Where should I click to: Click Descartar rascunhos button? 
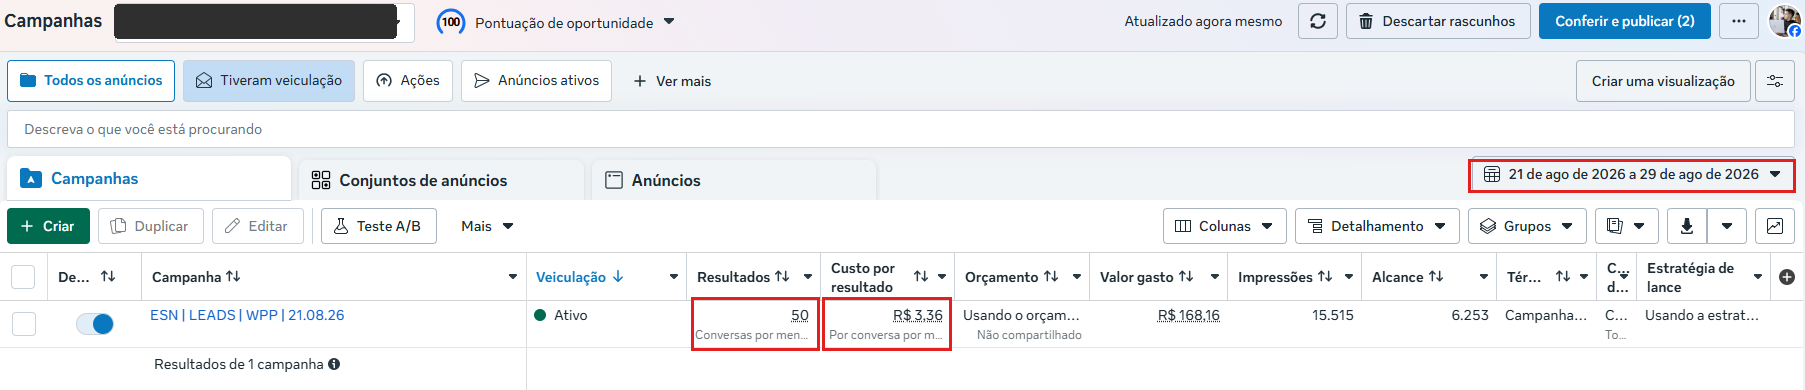(1438, 21)
